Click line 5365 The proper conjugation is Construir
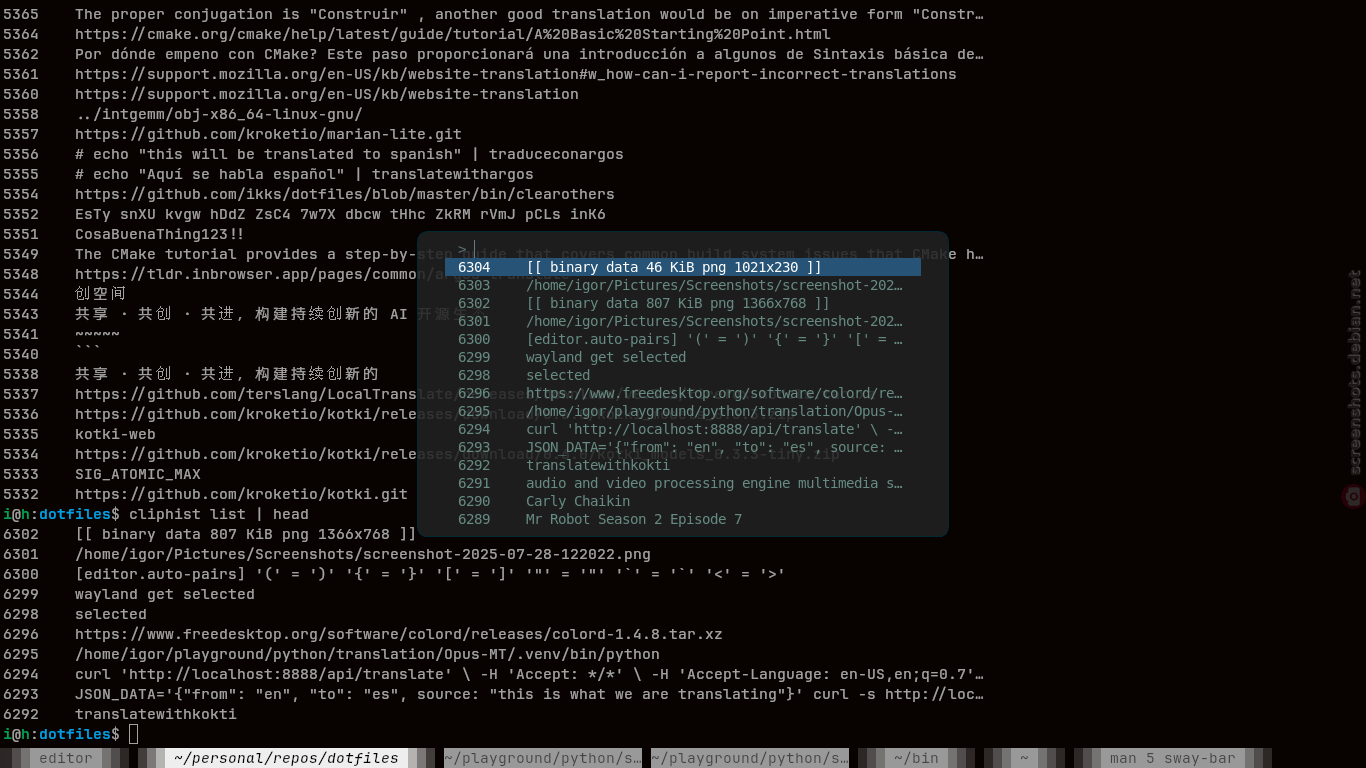The width and height of the screenshot is (1366, 768). (529, 14)
